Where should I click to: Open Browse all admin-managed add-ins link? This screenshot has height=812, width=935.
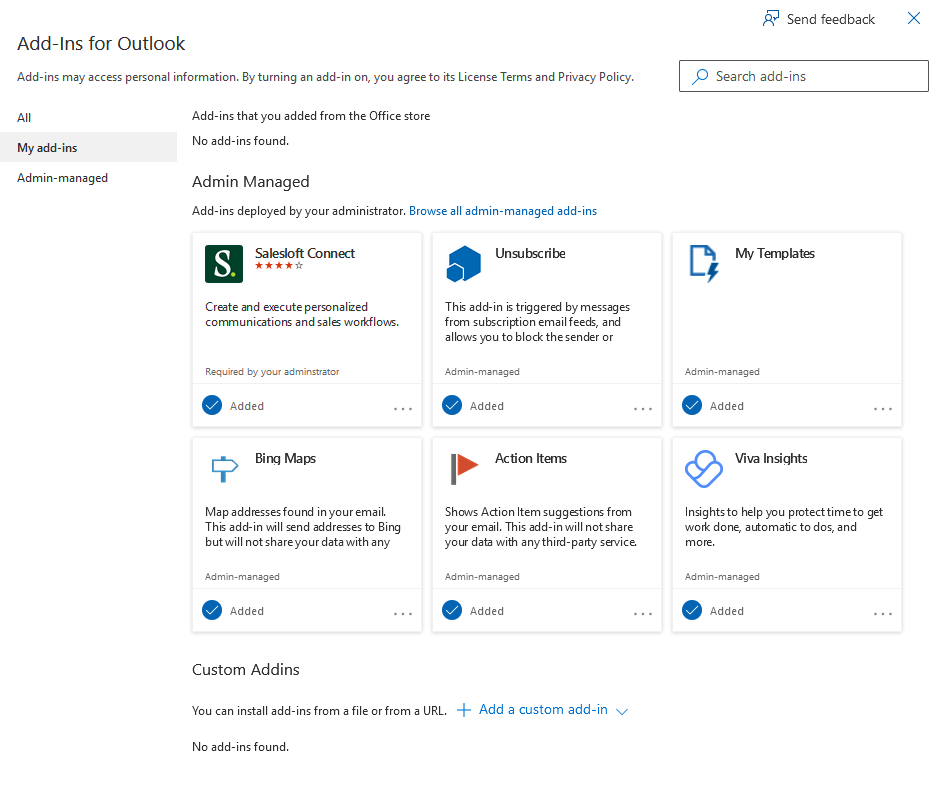503,211
